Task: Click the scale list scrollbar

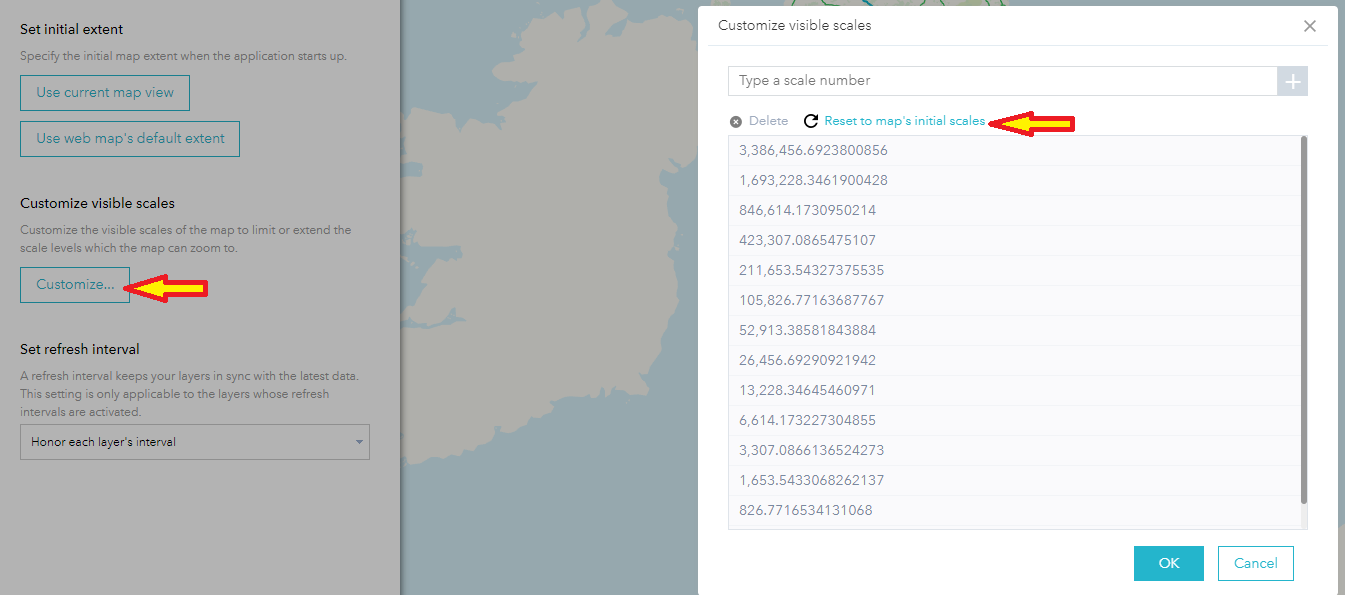Action: [x=1305, y=300]
